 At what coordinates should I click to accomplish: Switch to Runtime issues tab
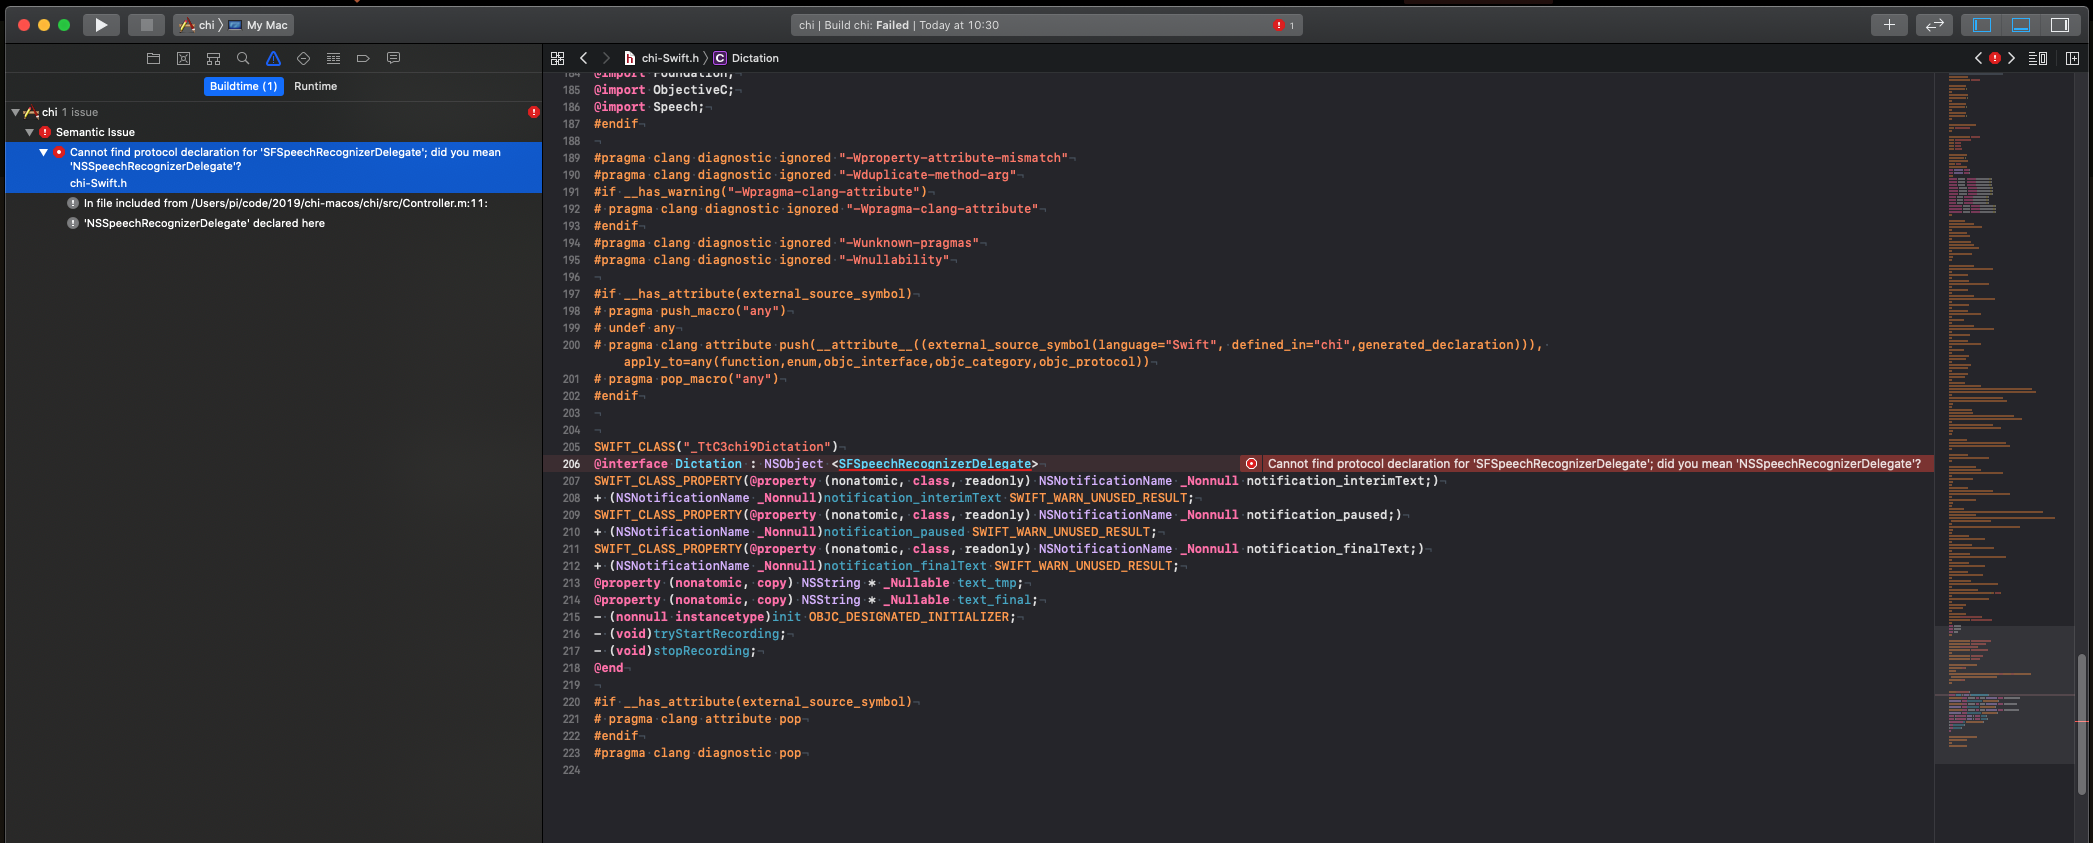coord(315,86)
